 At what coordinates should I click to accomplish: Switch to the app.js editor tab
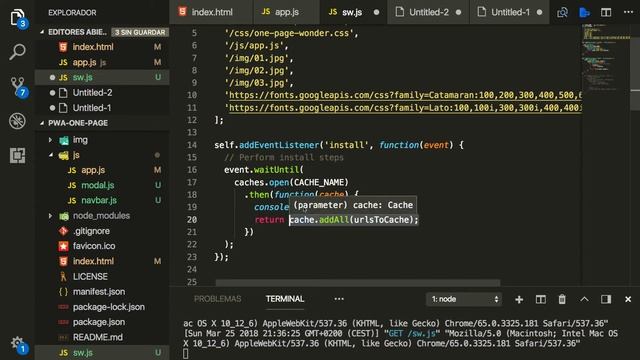[x=286, y=12]
